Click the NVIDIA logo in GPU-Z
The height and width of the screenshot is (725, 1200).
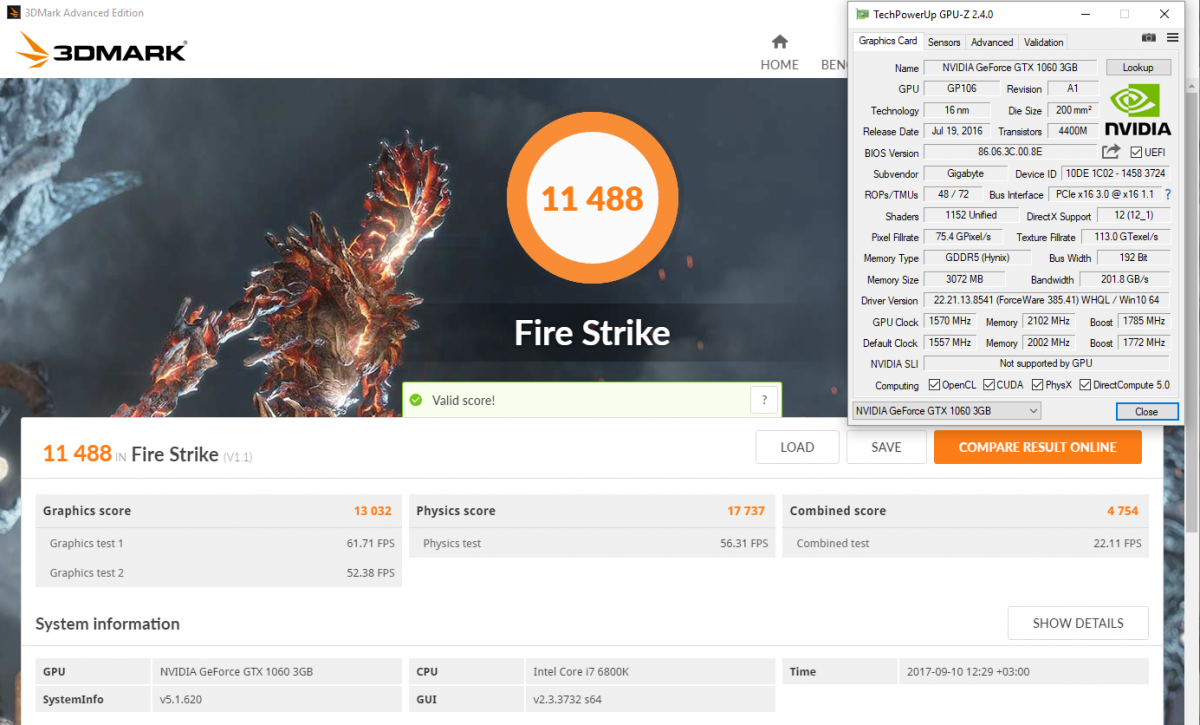click(1137, 109)
